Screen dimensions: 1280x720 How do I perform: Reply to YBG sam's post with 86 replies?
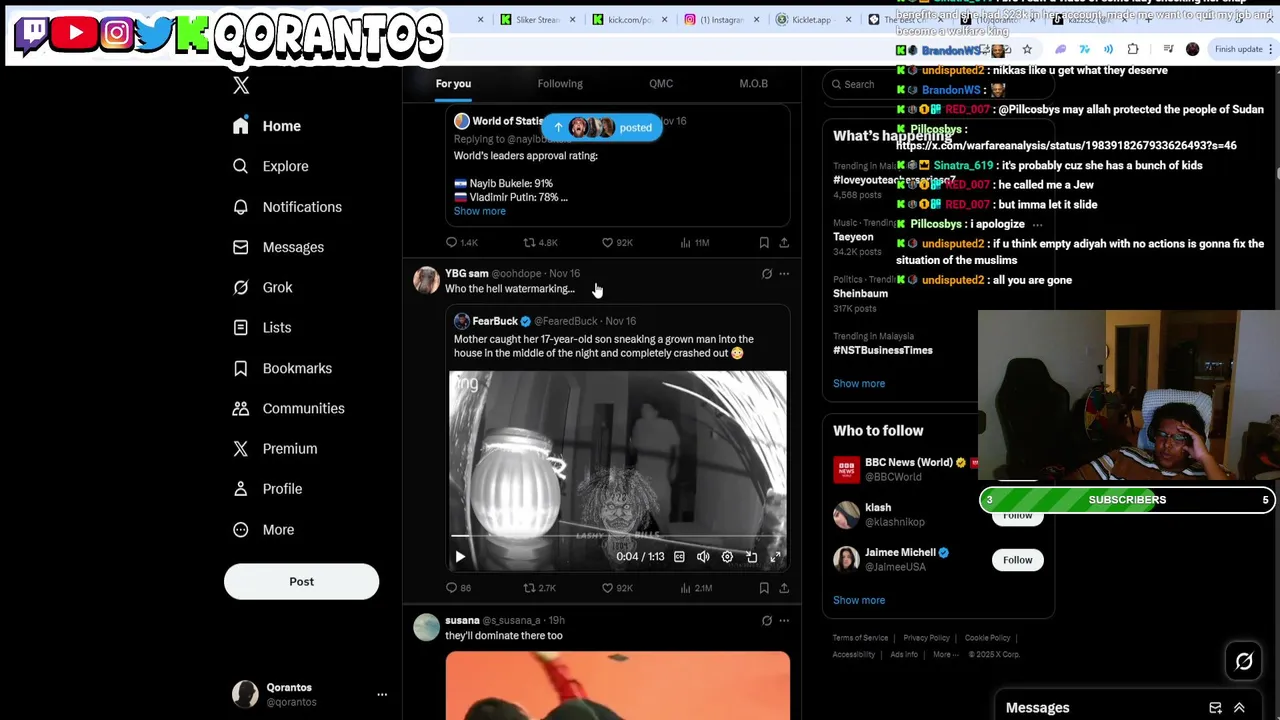(x=458, y=588)
